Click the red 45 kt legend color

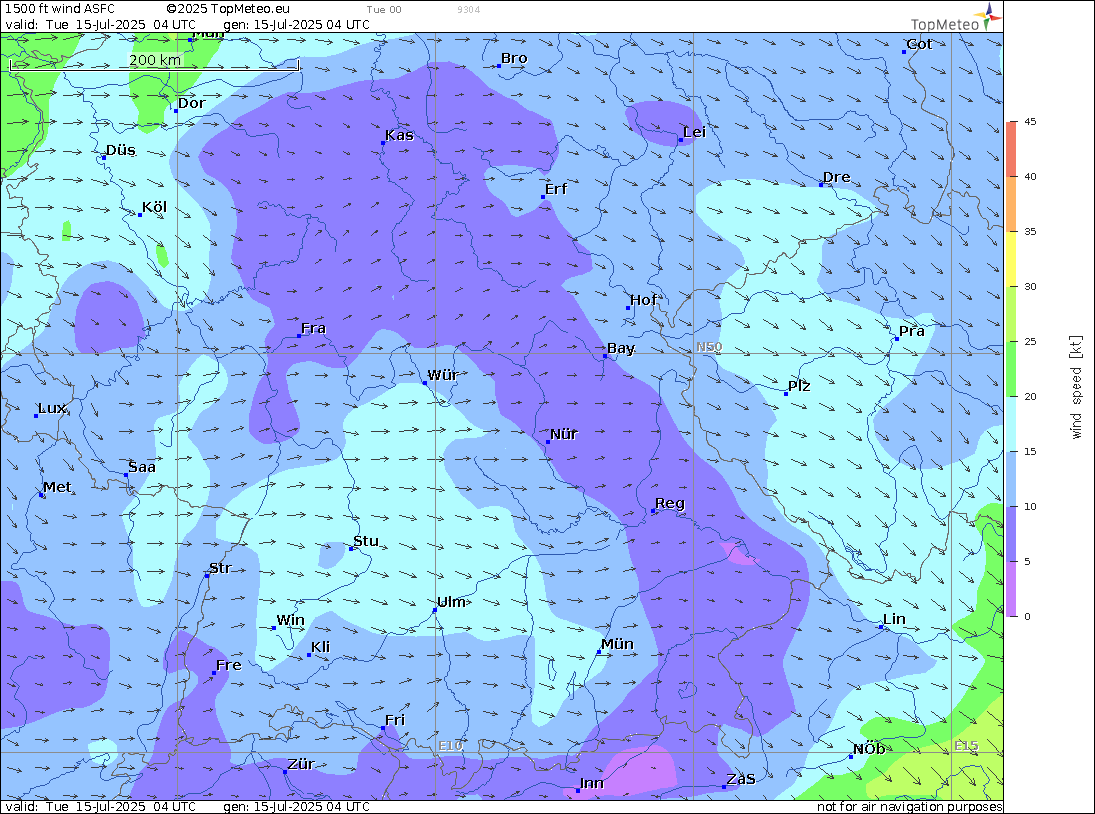[1011, 148]
